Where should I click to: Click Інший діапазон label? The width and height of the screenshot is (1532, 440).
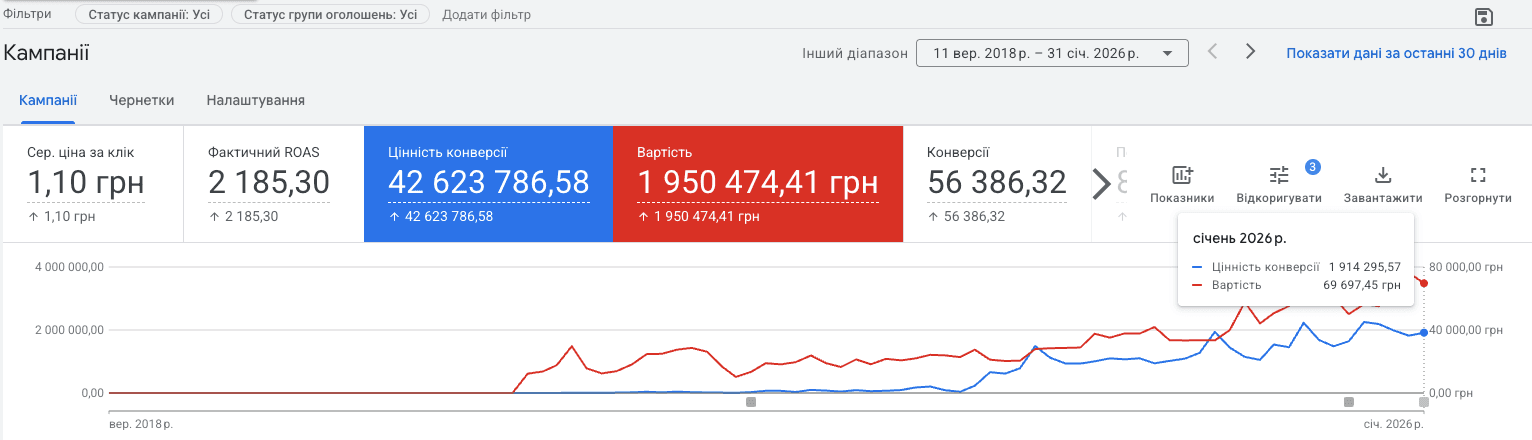pyautogui.click(x=855, y=53)
